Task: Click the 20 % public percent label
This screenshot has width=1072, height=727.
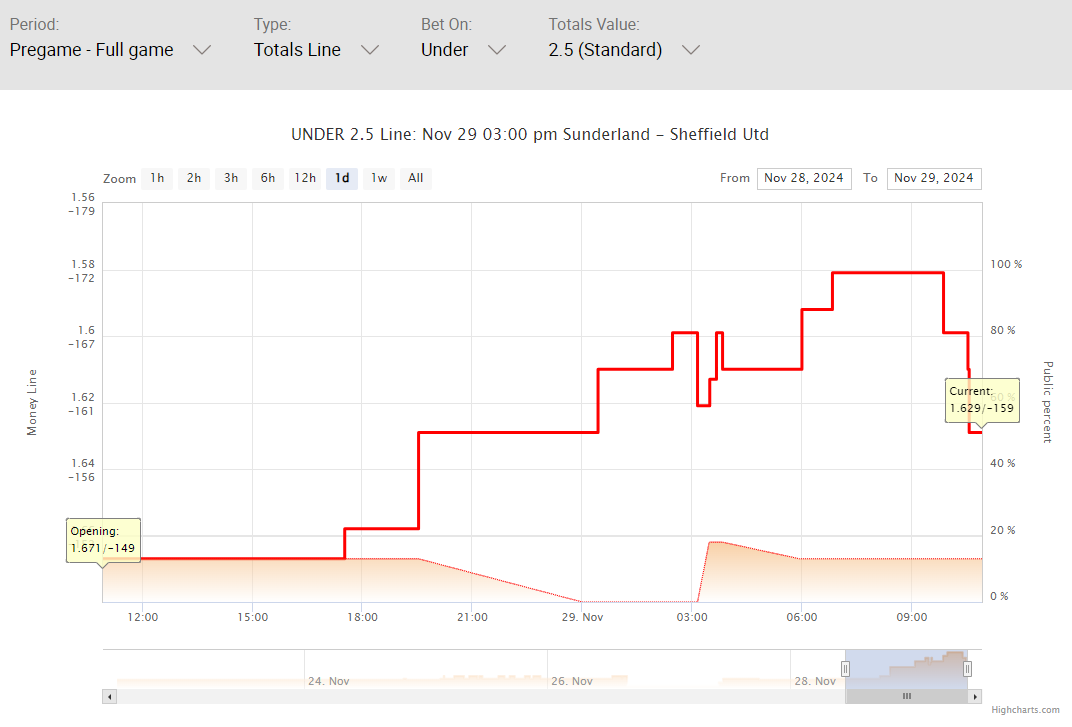Action: point(1003,531)
